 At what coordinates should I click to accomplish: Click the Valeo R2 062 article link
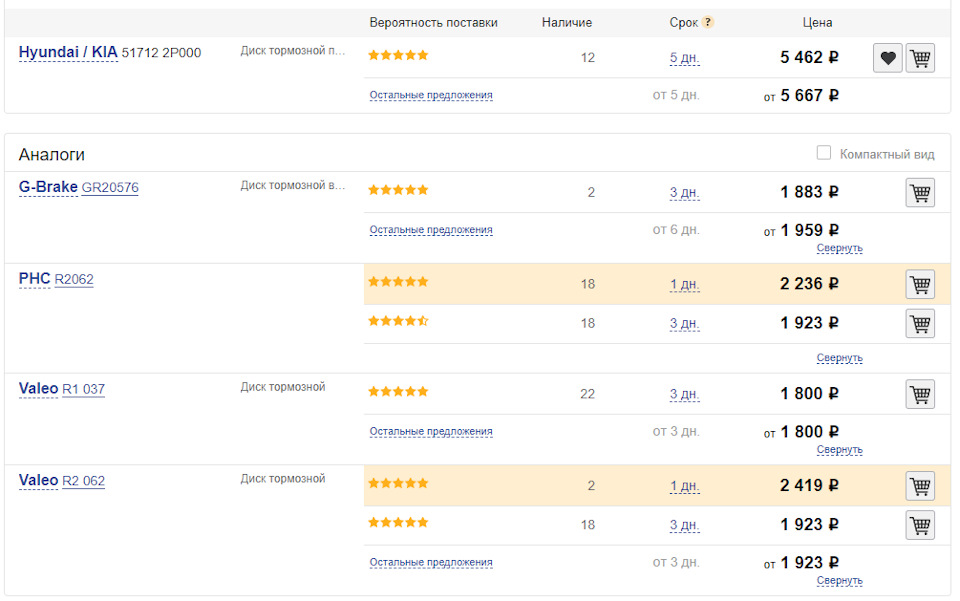pyautogui.click(x=83, y=481)
